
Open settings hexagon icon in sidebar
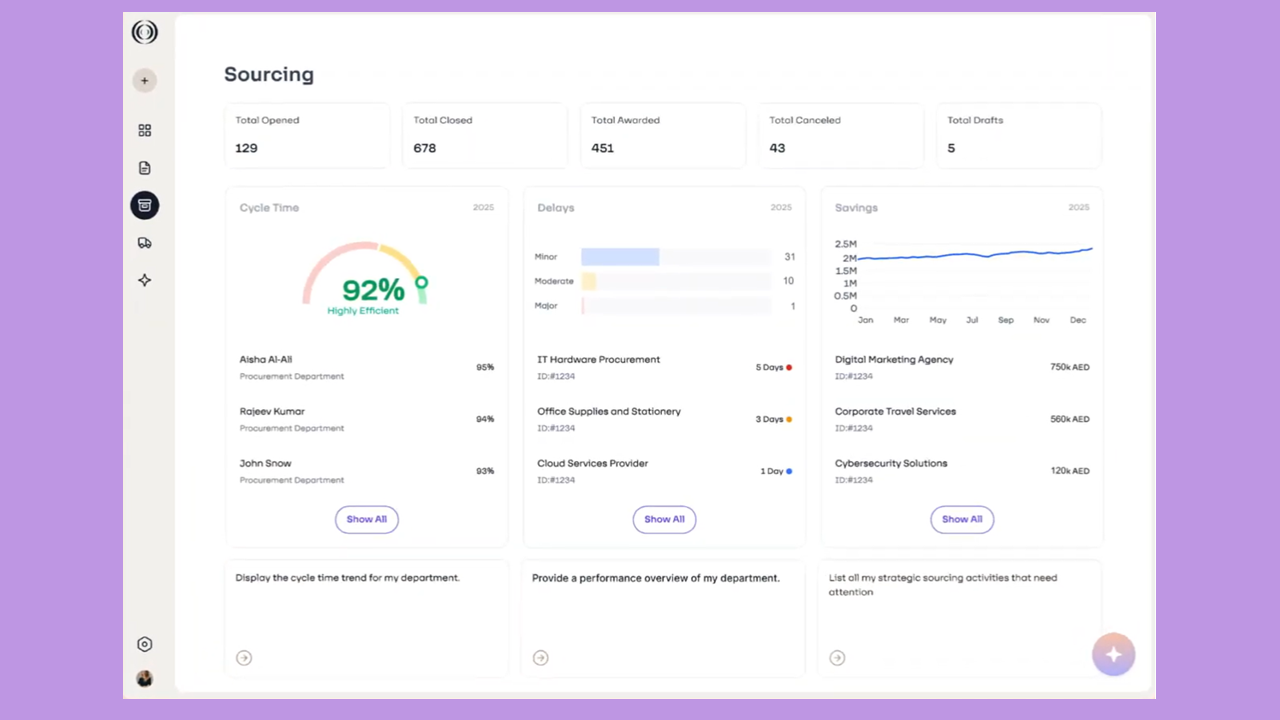coord(145,644)
